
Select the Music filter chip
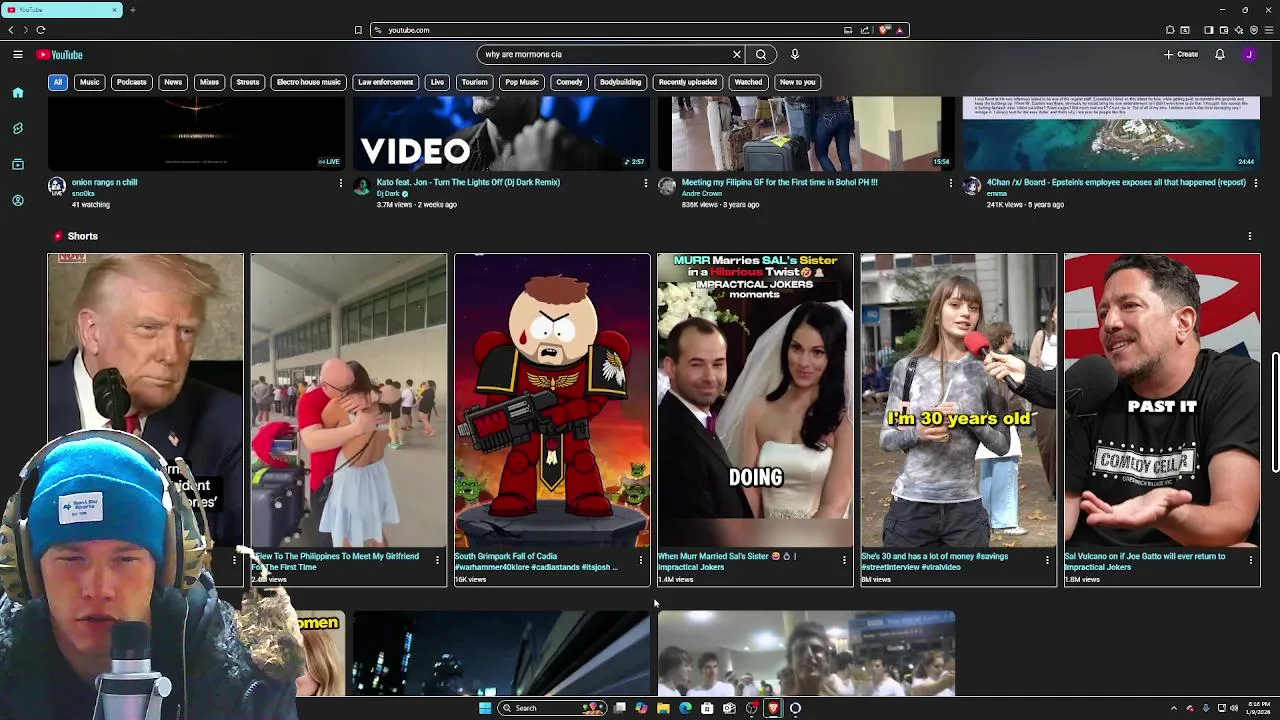coord(90,82)
